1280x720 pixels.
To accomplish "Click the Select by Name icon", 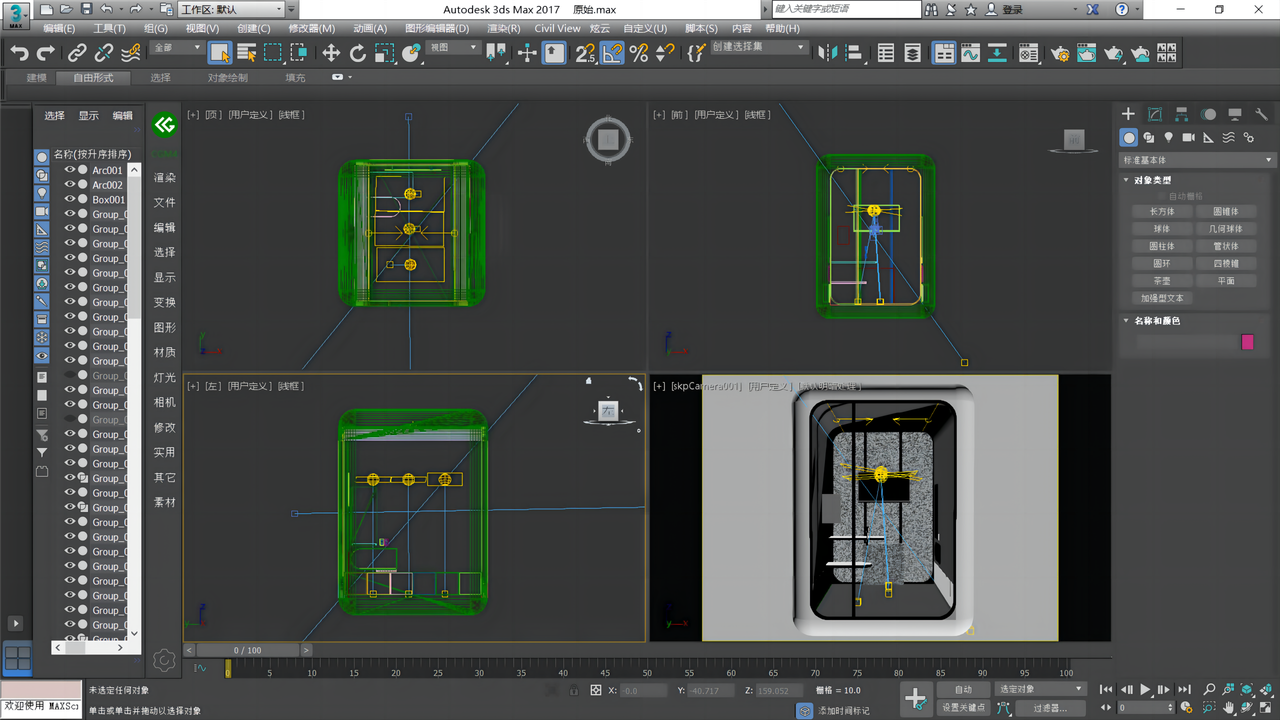I will (x=246, y=53).
